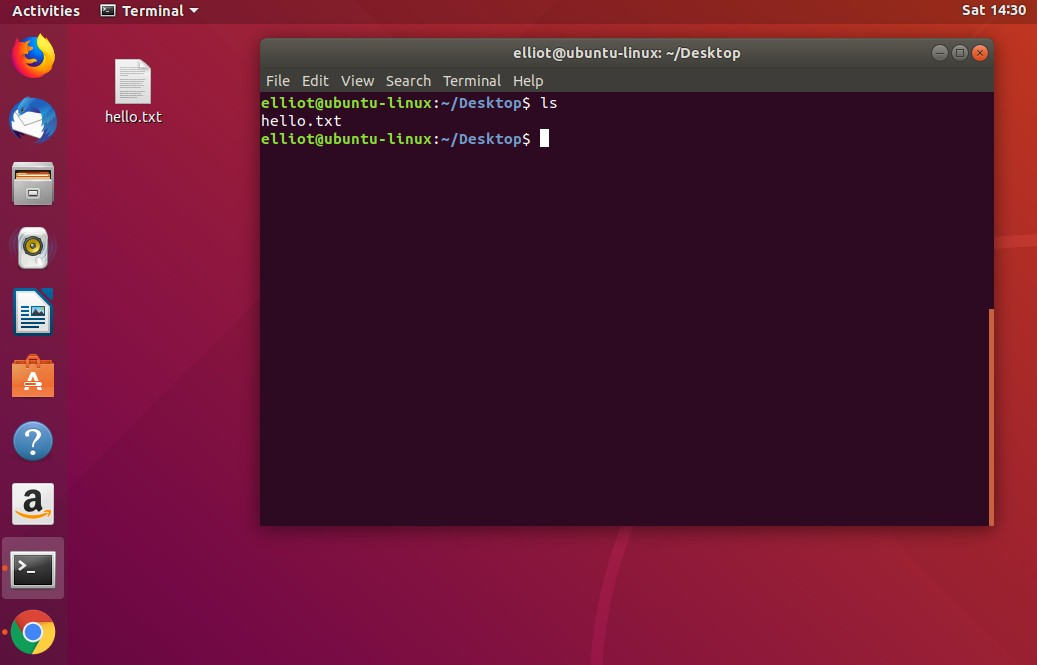Open the View menu in Terminal
The image size is (1037, 665).
click(357, 81)
